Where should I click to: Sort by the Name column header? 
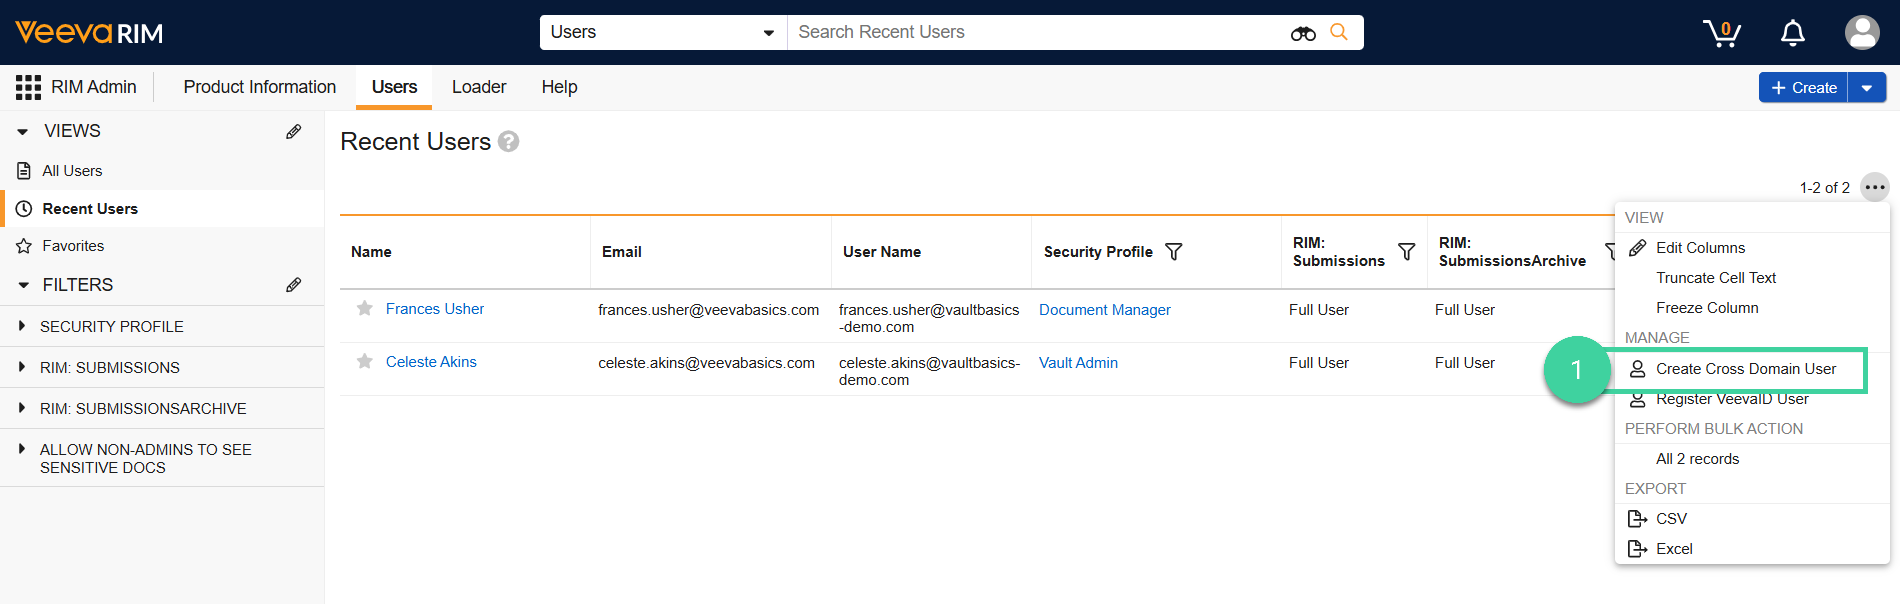371,252
